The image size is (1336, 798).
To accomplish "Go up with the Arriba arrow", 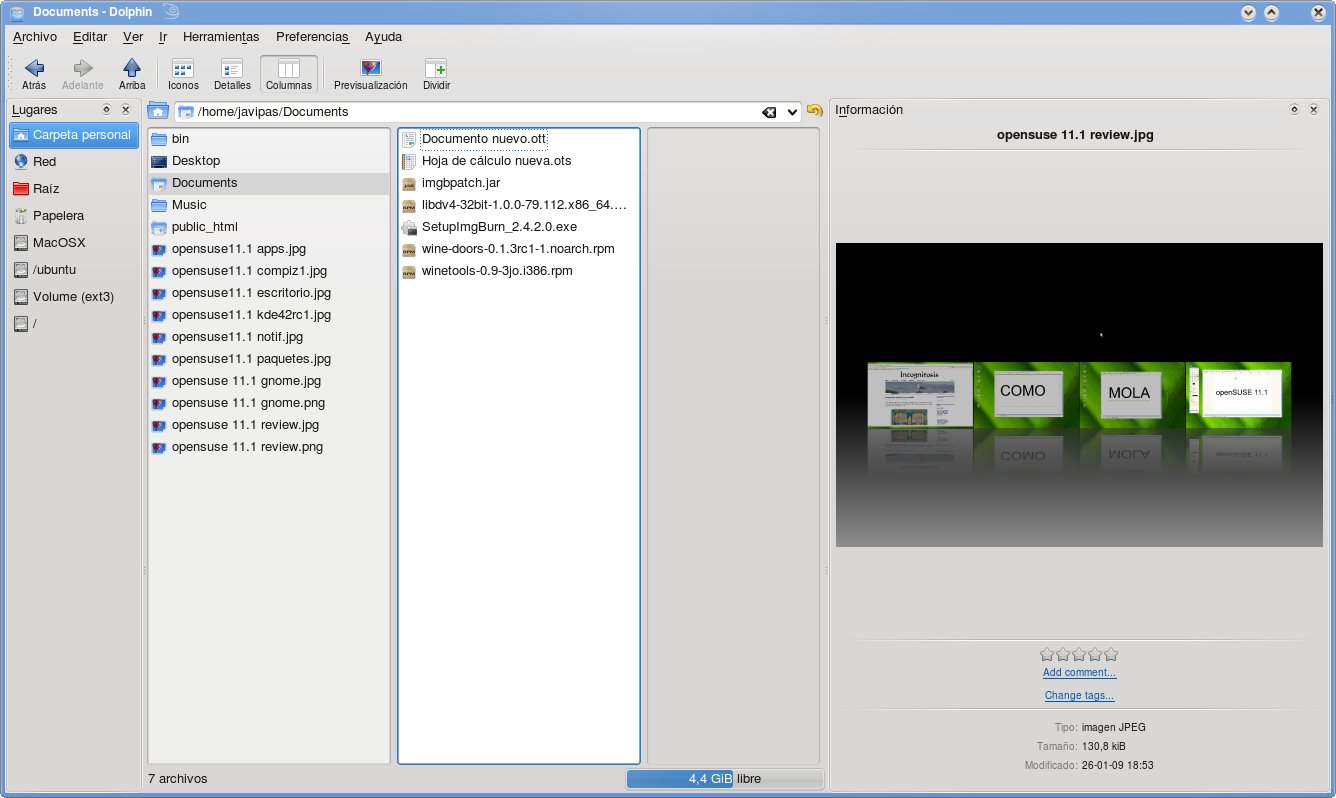I will (x=132, y=75).
